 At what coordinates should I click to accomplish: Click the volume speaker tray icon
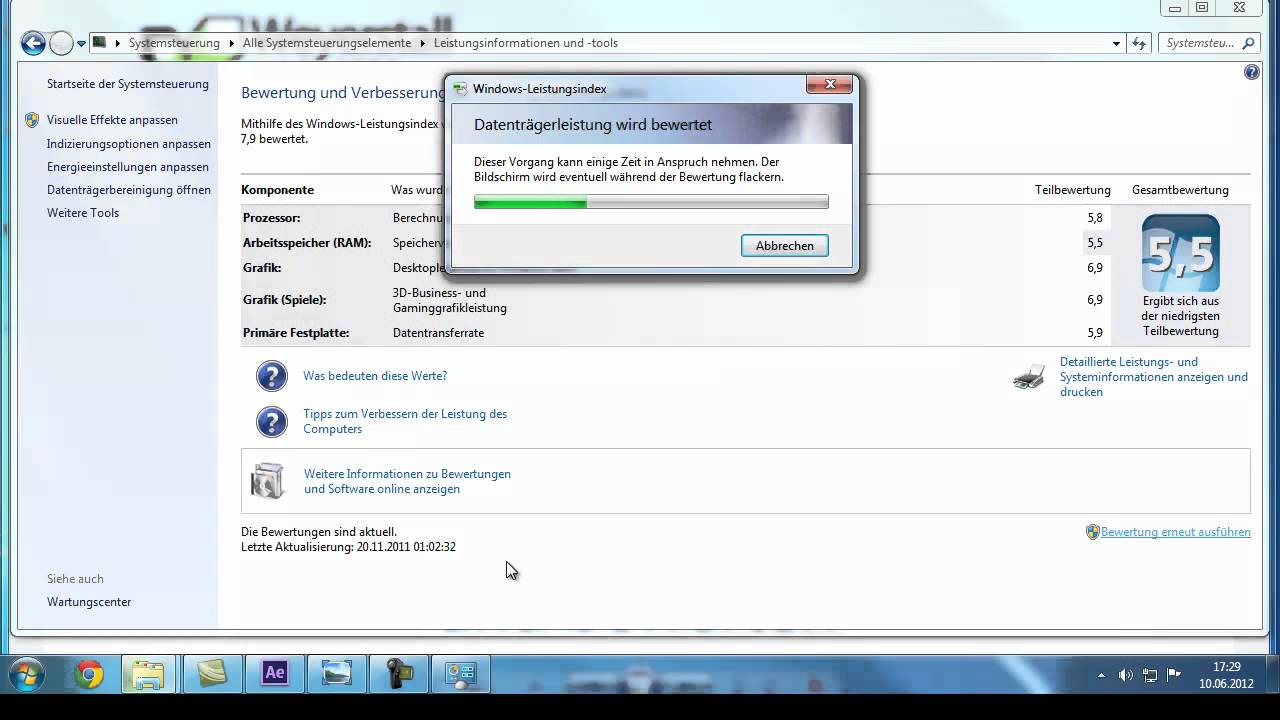click(x=1126, y=675)
